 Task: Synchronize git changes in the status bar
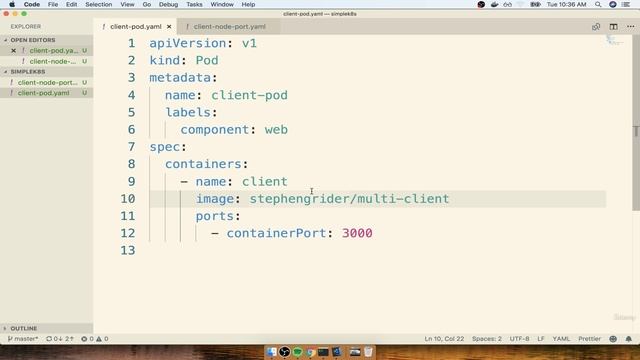[x=60, y=339]
